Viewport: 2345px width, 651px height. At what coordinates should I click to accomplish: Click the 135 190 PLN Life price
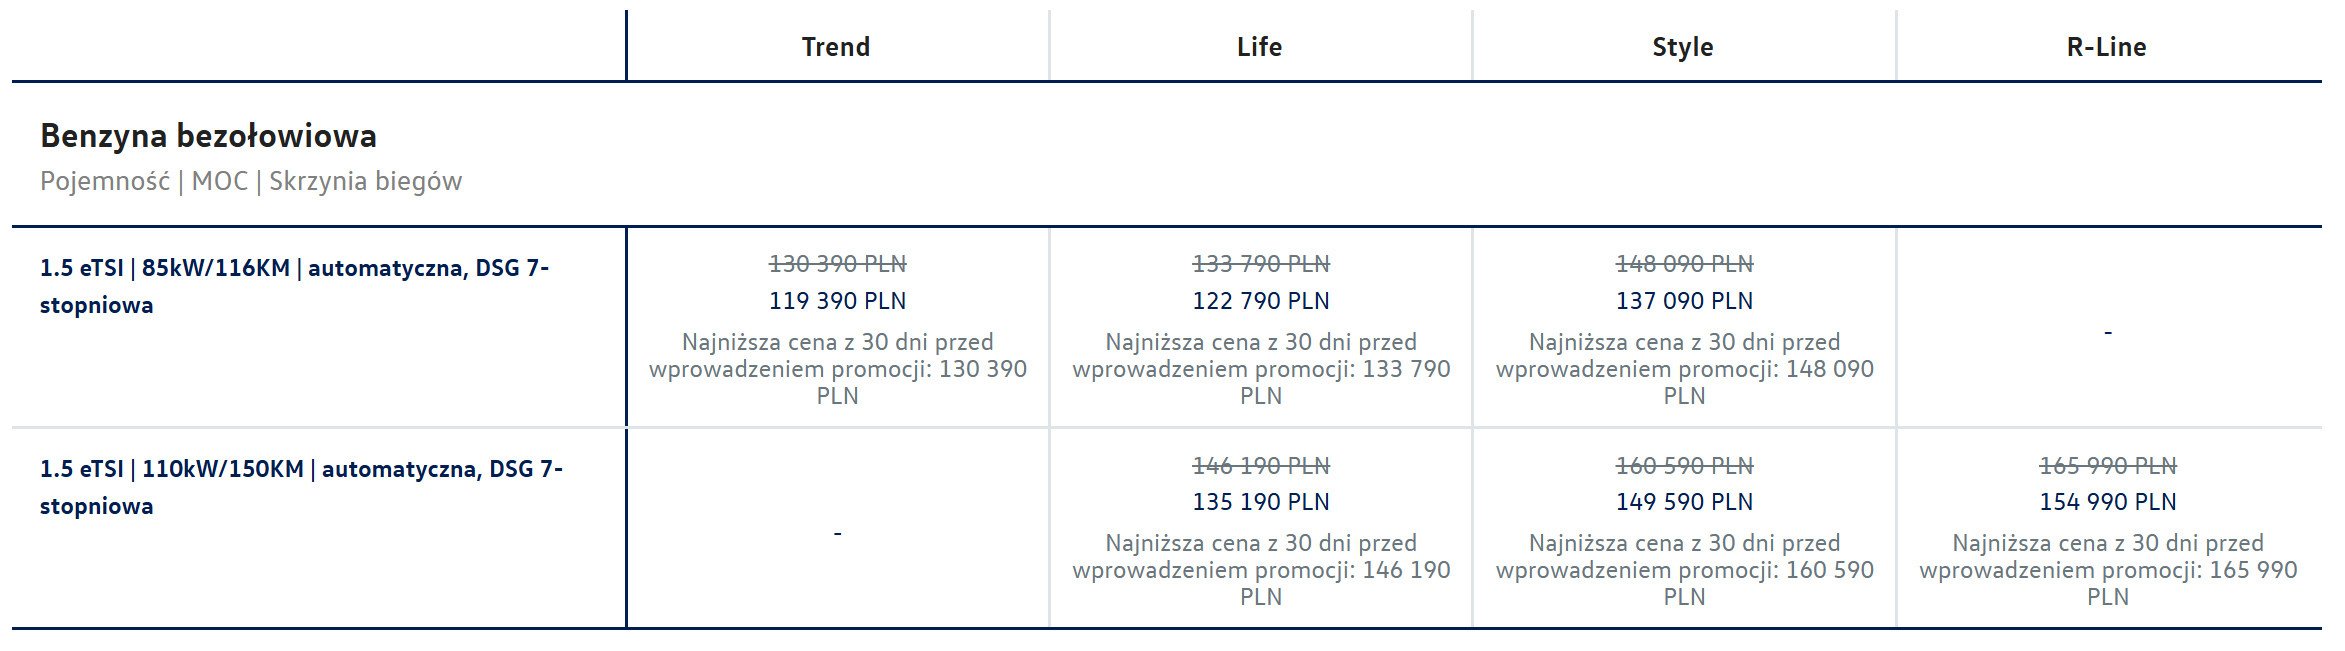(1260, 502)
